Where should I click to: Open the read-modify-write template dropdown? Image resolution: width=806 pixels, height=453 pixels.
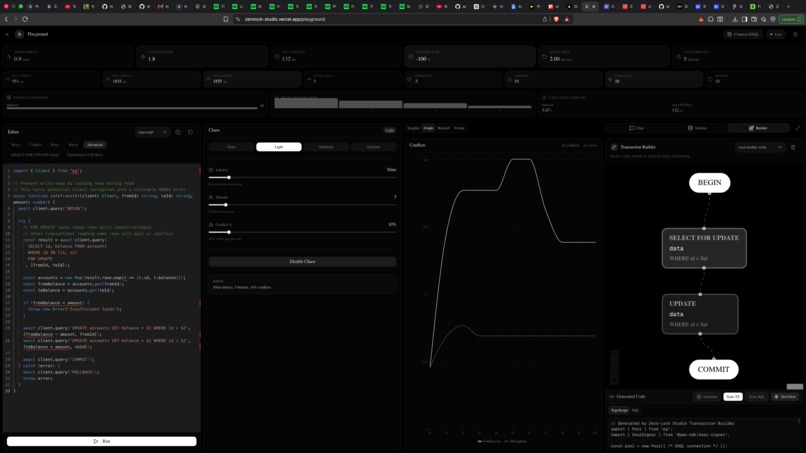tap(760, 147)
